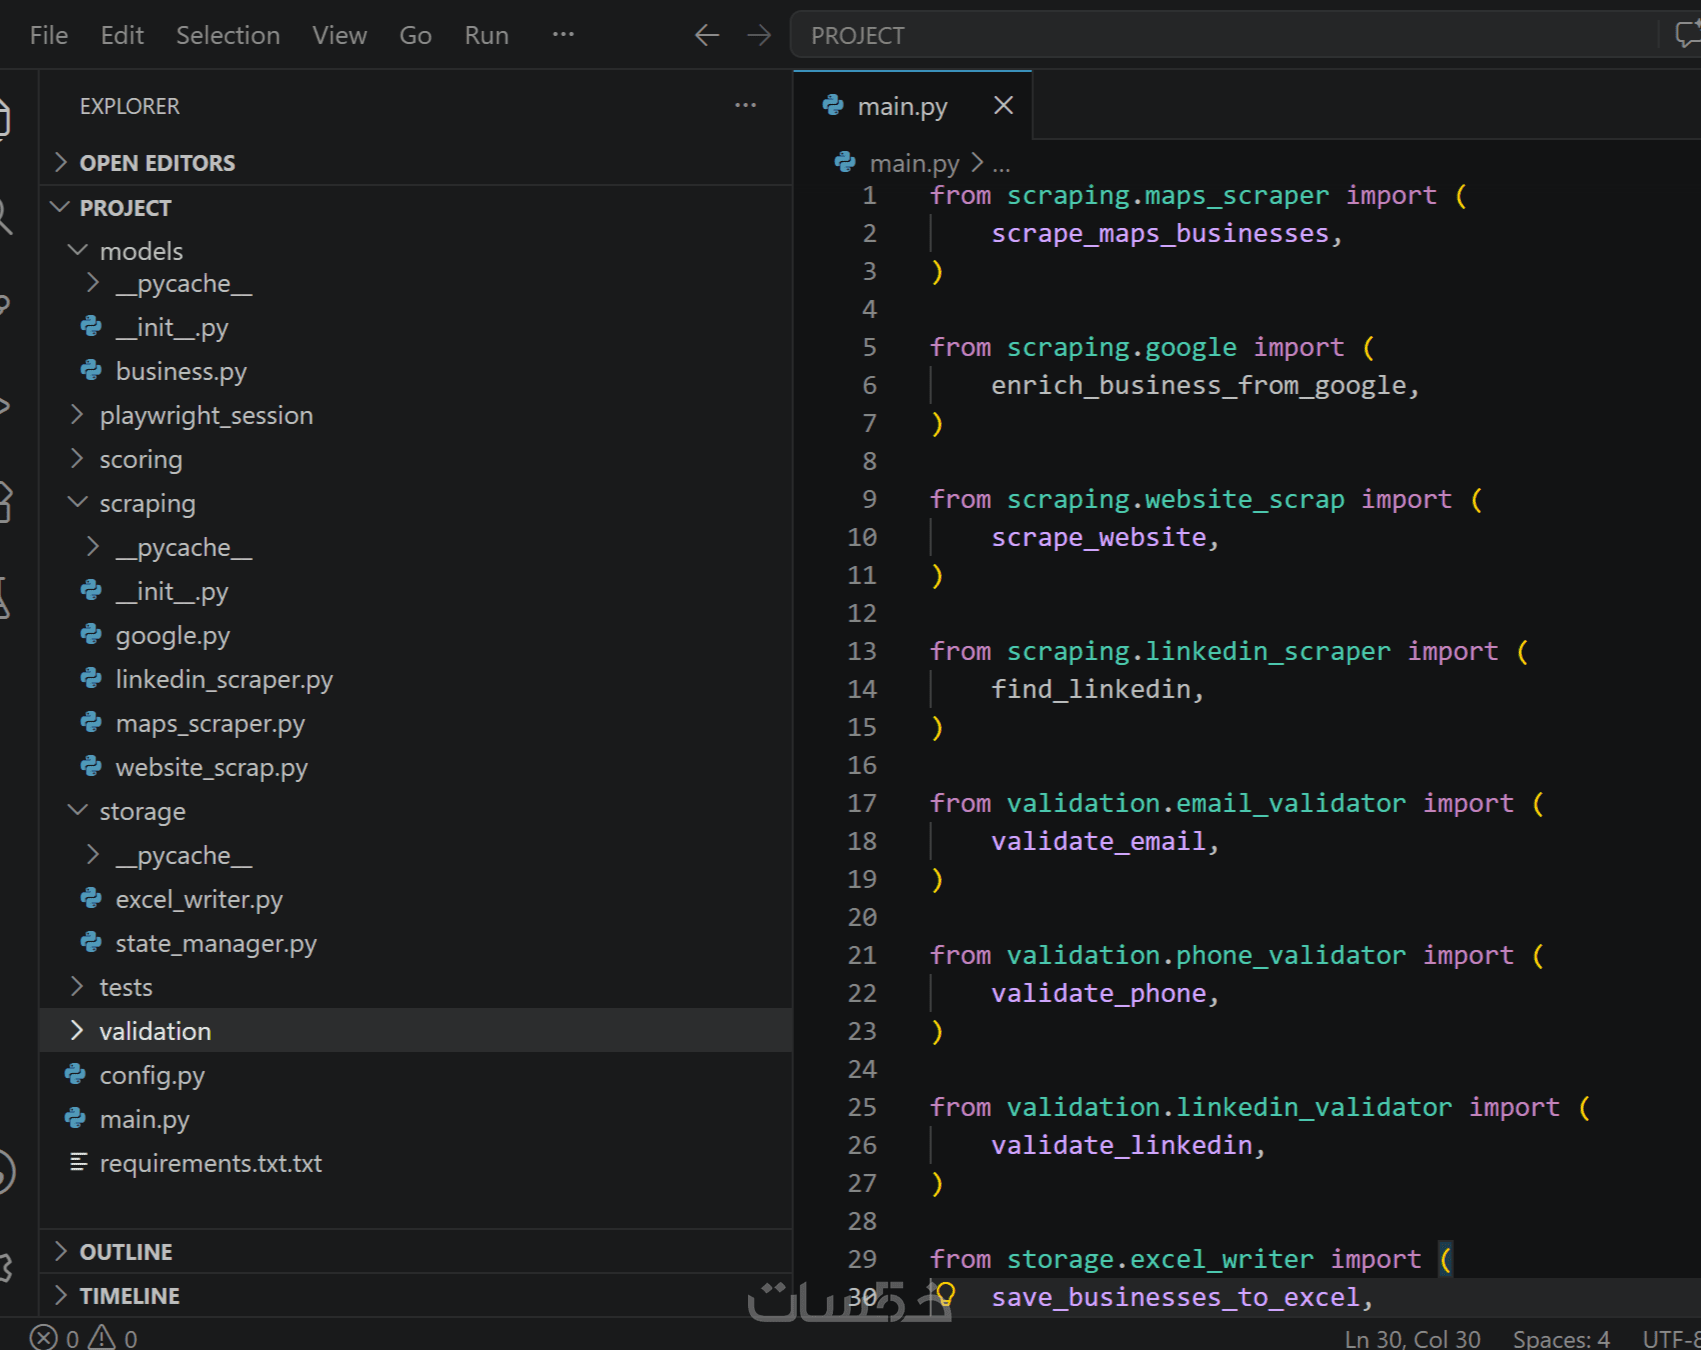The width and height of the screenshot is (1701, 1350).
Task: Open linkedin_scraper.py in the explorer
Action: coord(224,679)
